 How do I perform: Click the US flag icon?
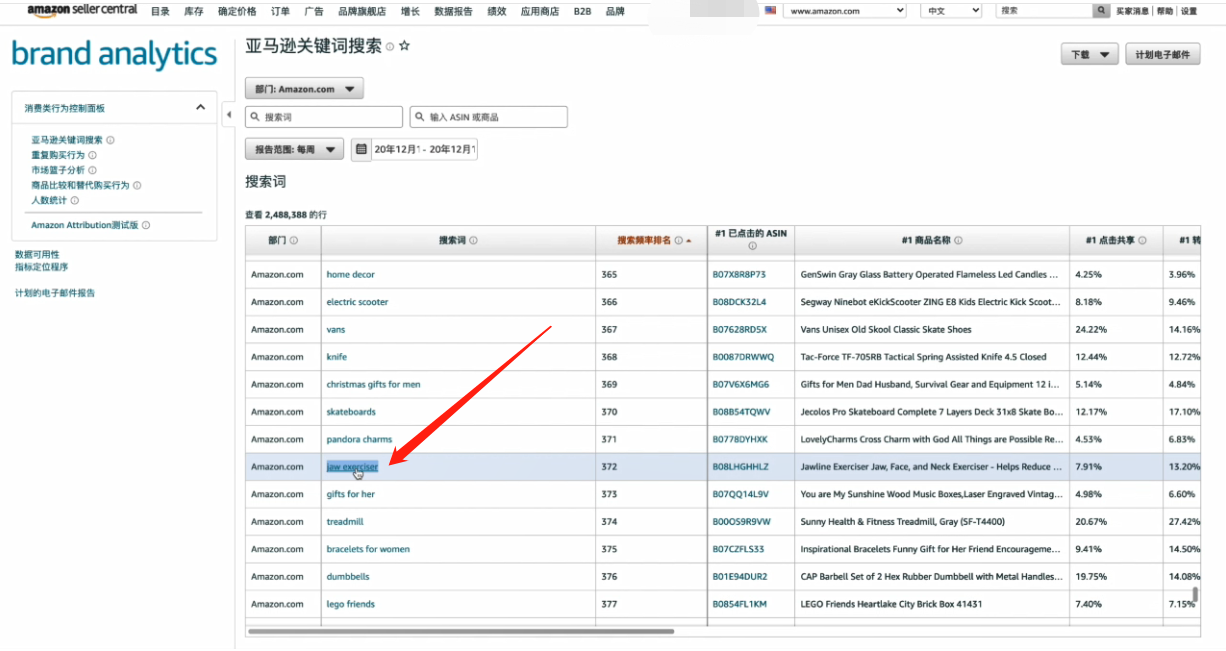[x=770, y=10]
